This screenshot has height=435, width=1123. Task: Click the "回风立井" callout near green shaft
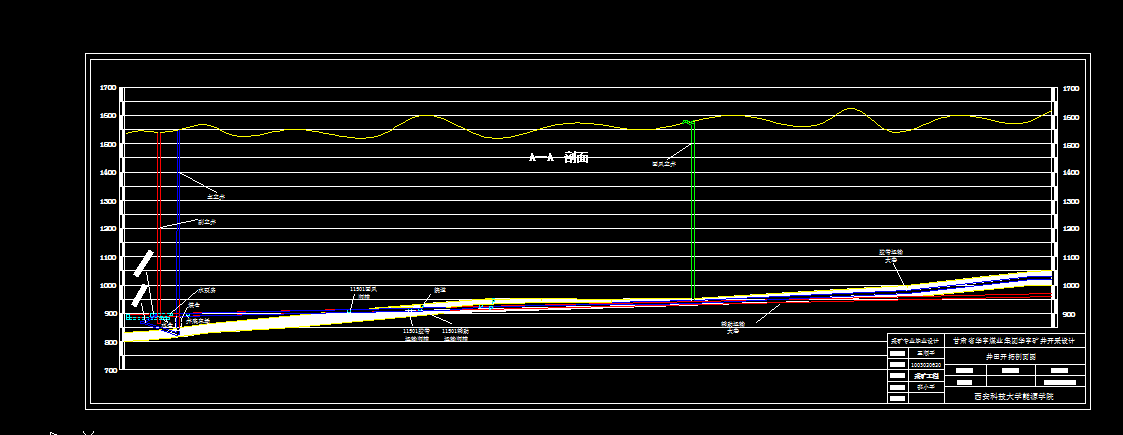(x=664, y=164)
